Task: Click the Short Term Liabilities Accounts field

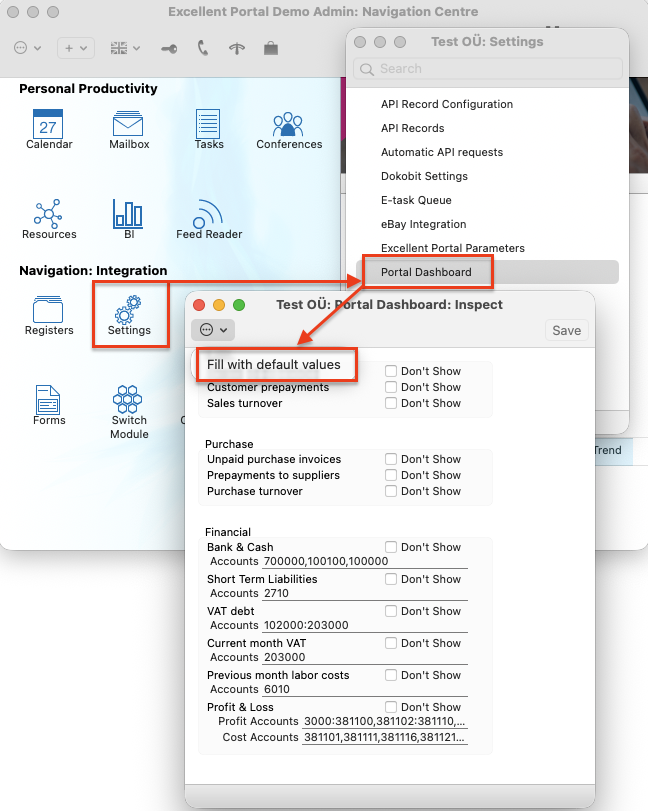Action: [364, 594]
